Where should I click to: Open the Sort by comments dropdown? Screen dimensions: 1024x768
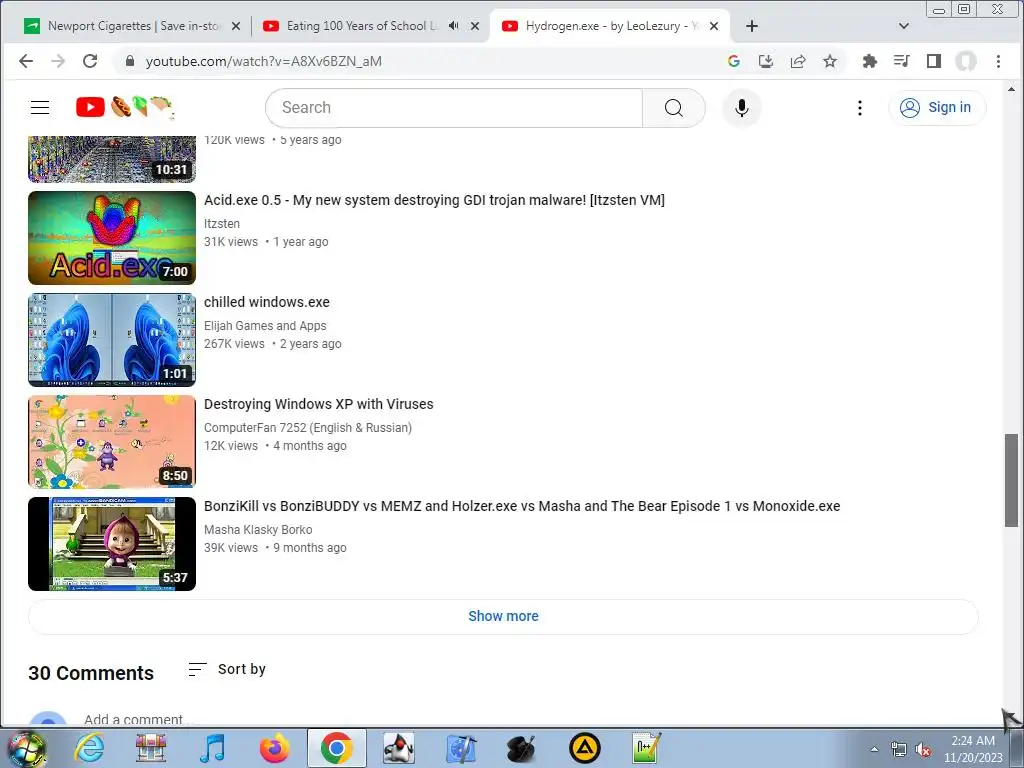227,669
